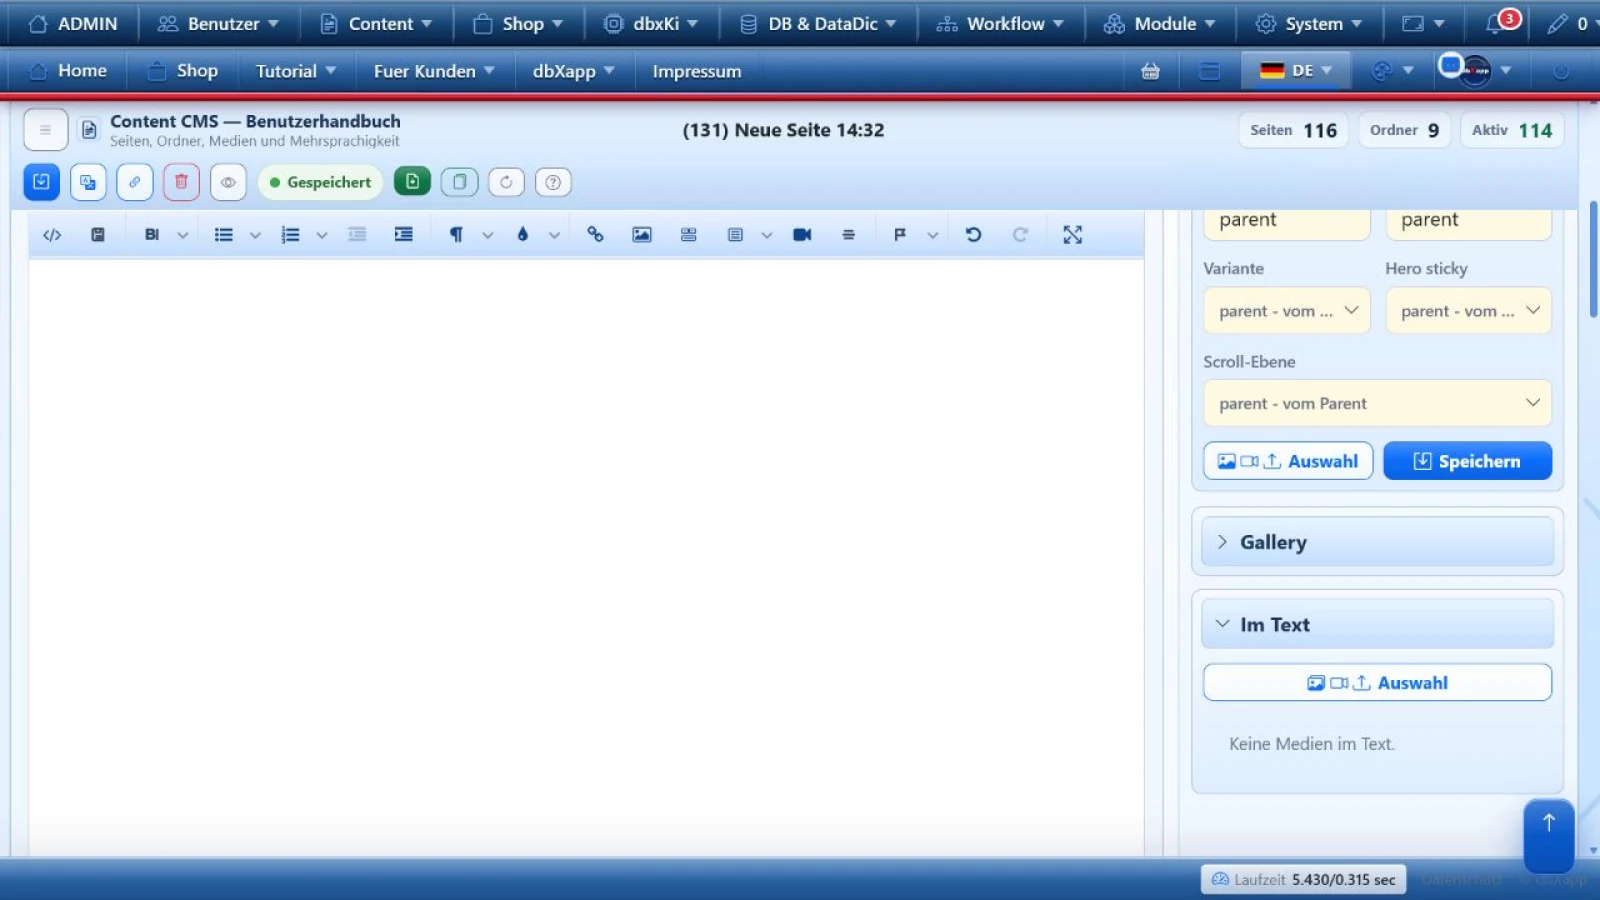Open the Hero sticky dropdown
Image resolution: width=1600 pixels, height=900 pixels.
point(1468,311)
